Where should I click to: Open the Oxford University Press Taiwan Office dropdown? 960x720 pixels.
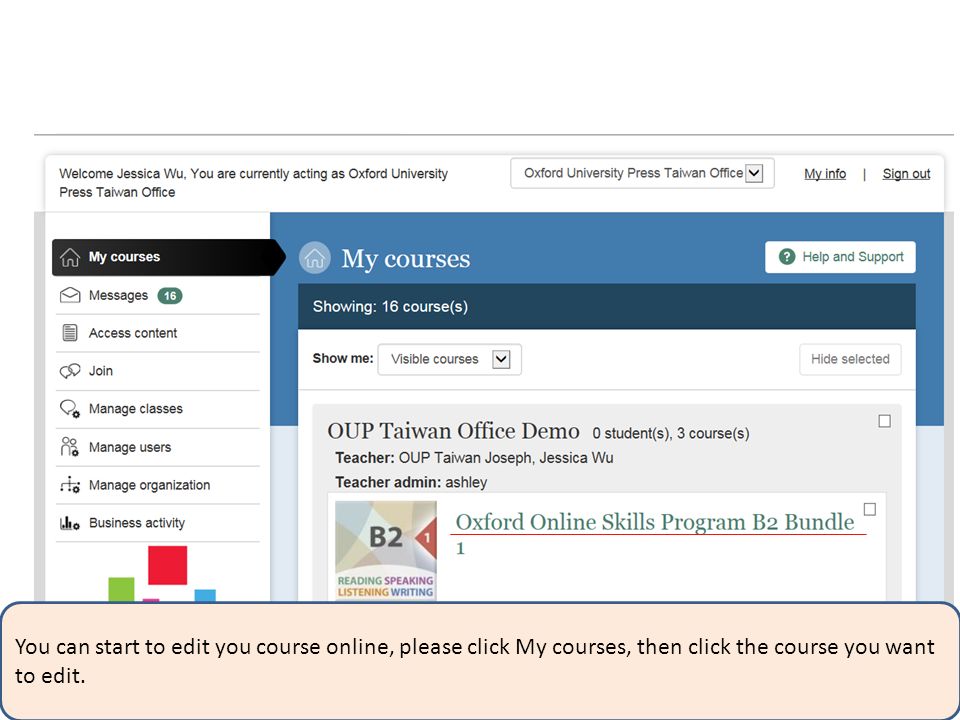642,173
